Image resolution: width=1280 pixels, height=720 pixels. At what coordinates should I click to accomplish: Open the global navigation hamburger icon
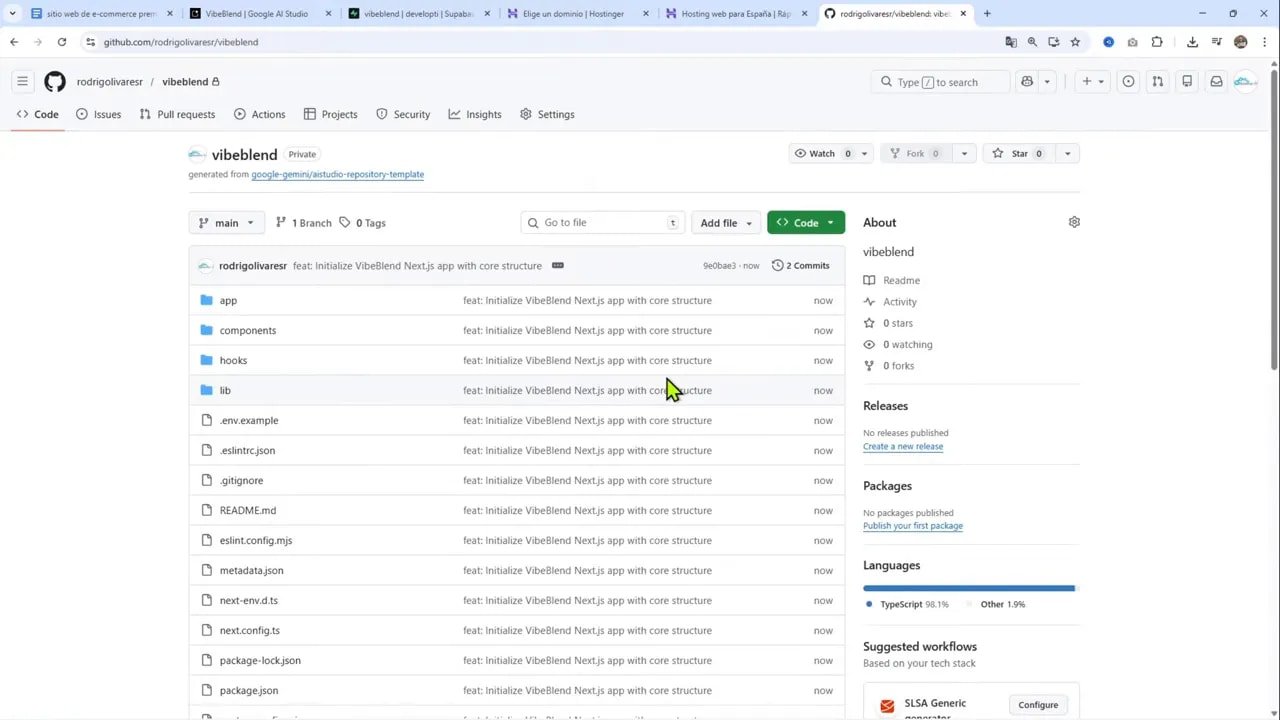(x=22, y=81)
